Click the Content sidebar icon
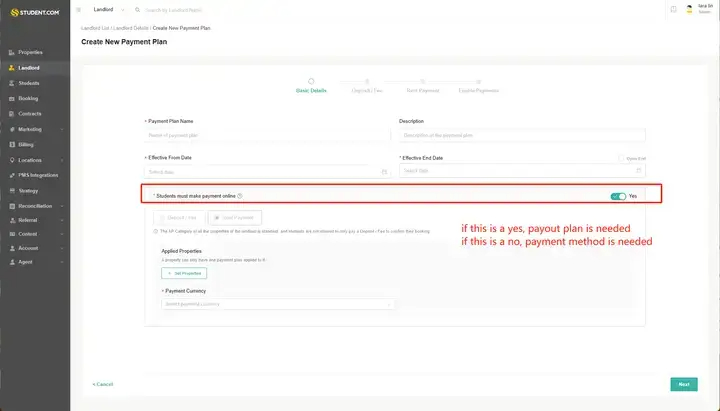 [12, 234]
